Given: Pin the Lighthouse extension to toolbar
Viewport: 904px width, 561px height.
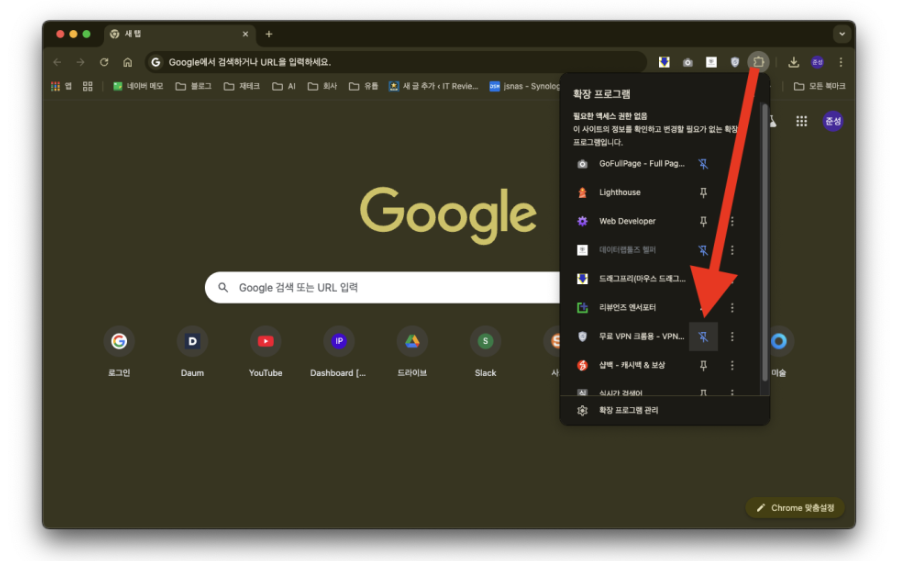Looking at the screenshot, I should [x=704, y=193].
